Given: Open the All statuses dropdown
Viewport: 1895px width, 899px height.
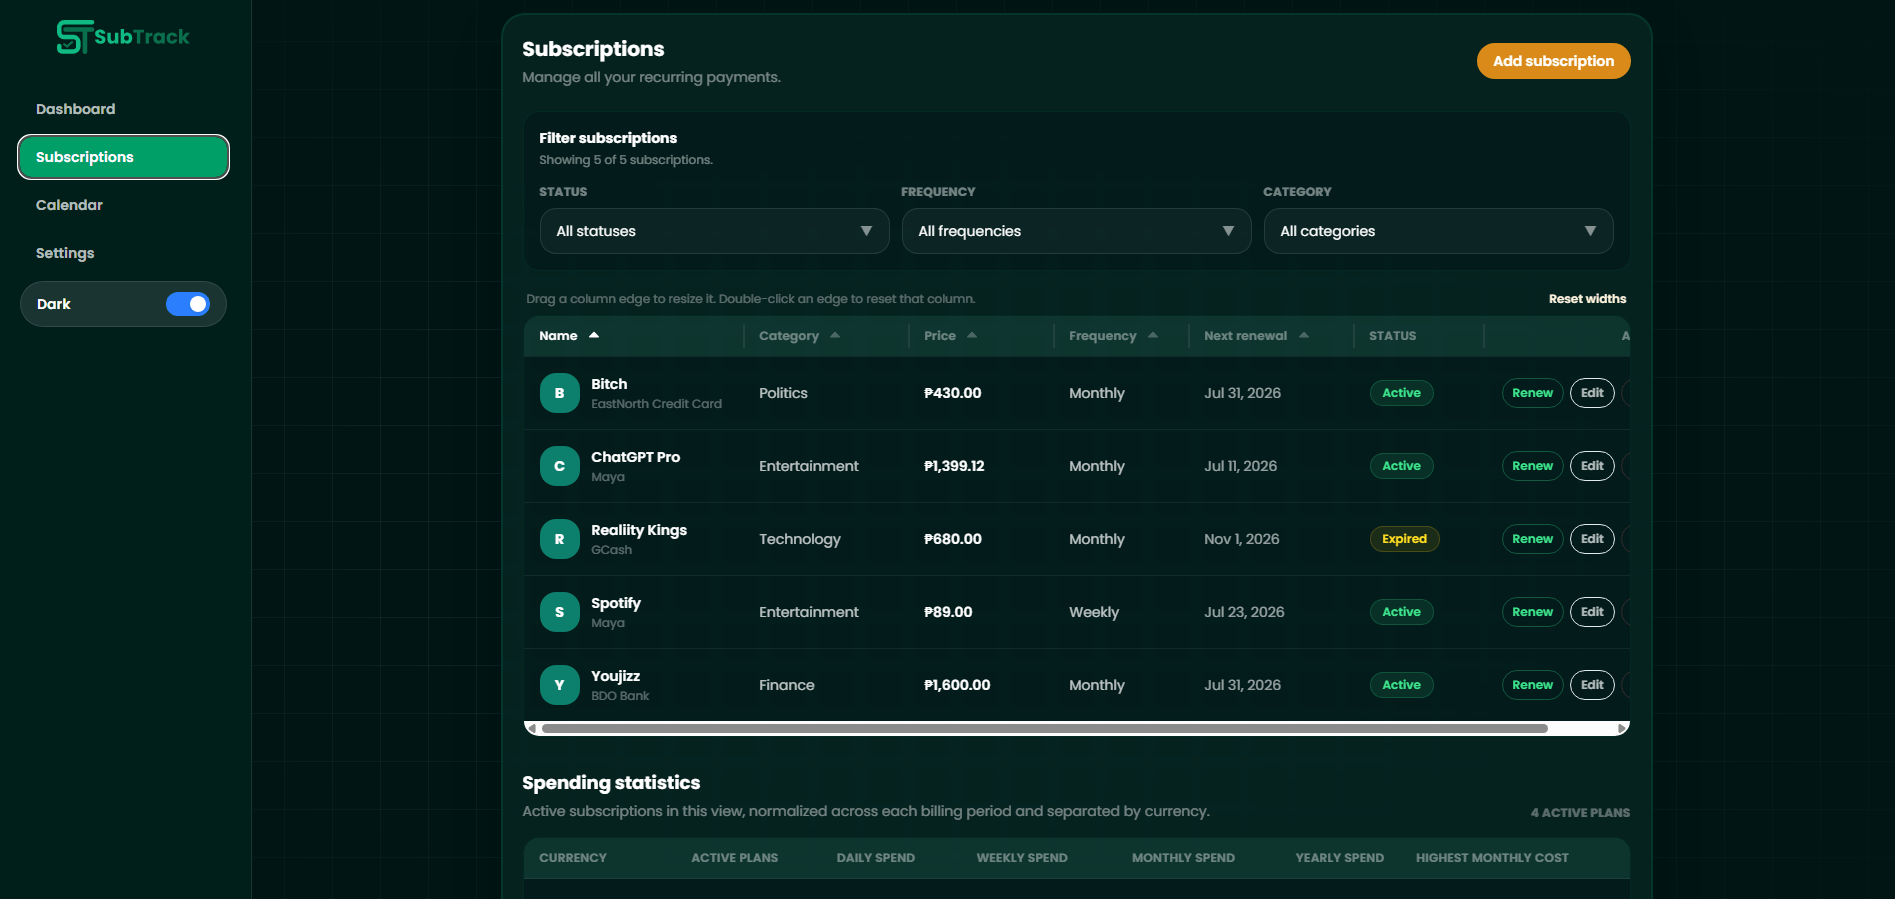Looking at the screenshot, I should (715, 231).
